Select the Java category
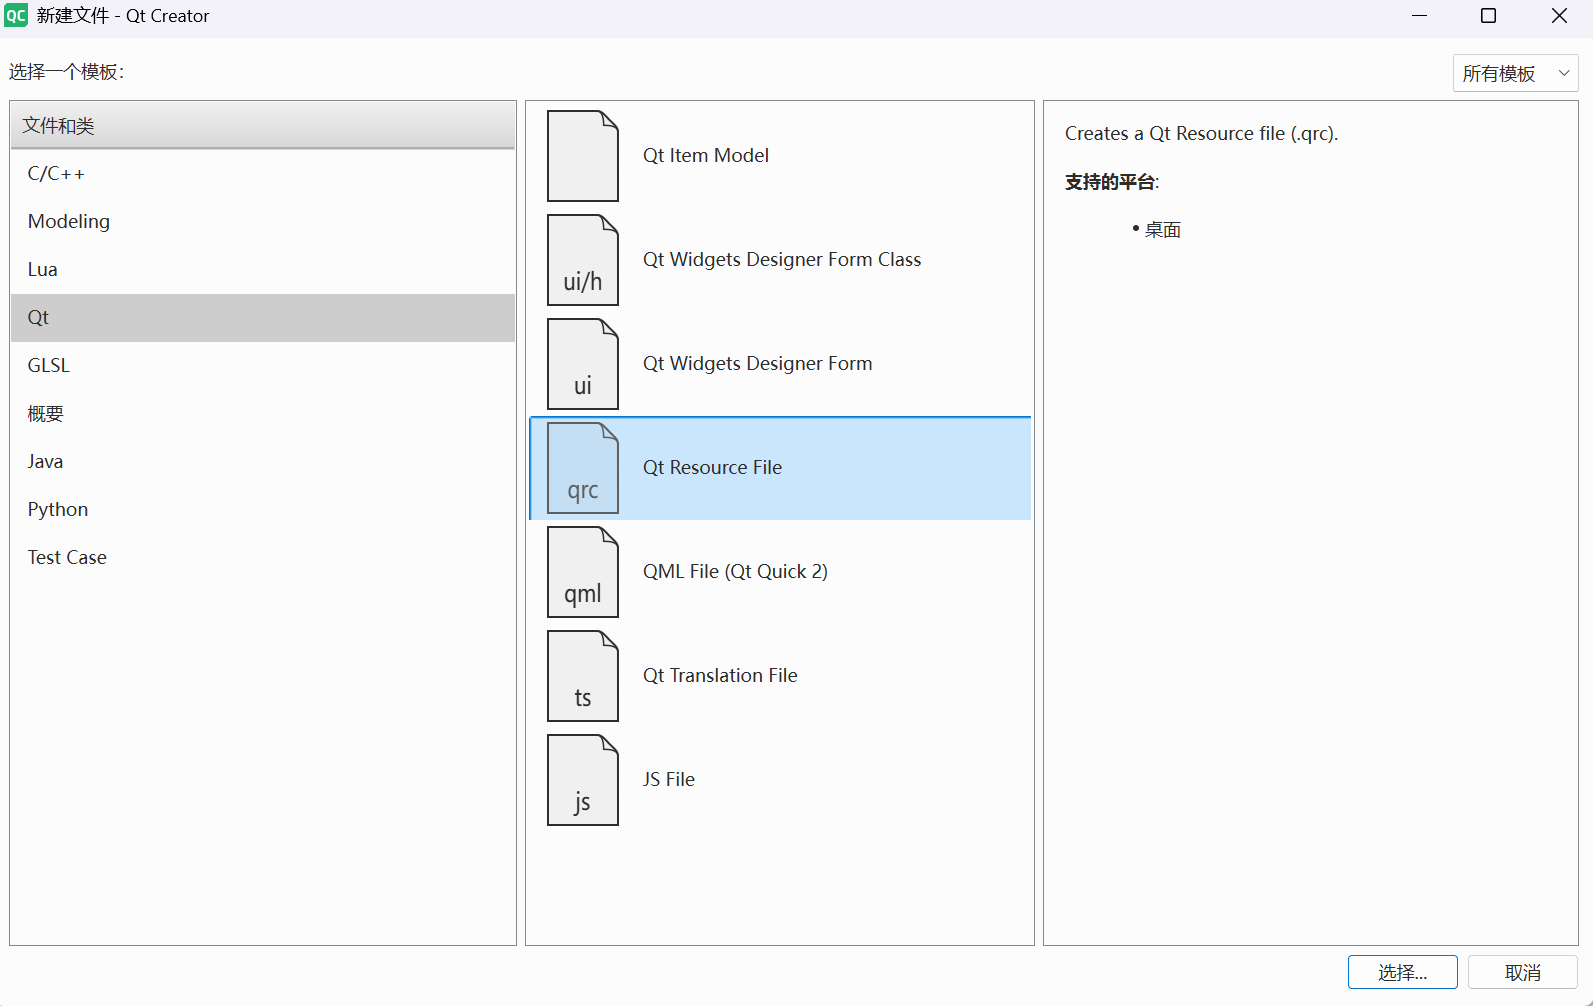This screenshot has width=1593, height=1006. click(x=263, y=462)
